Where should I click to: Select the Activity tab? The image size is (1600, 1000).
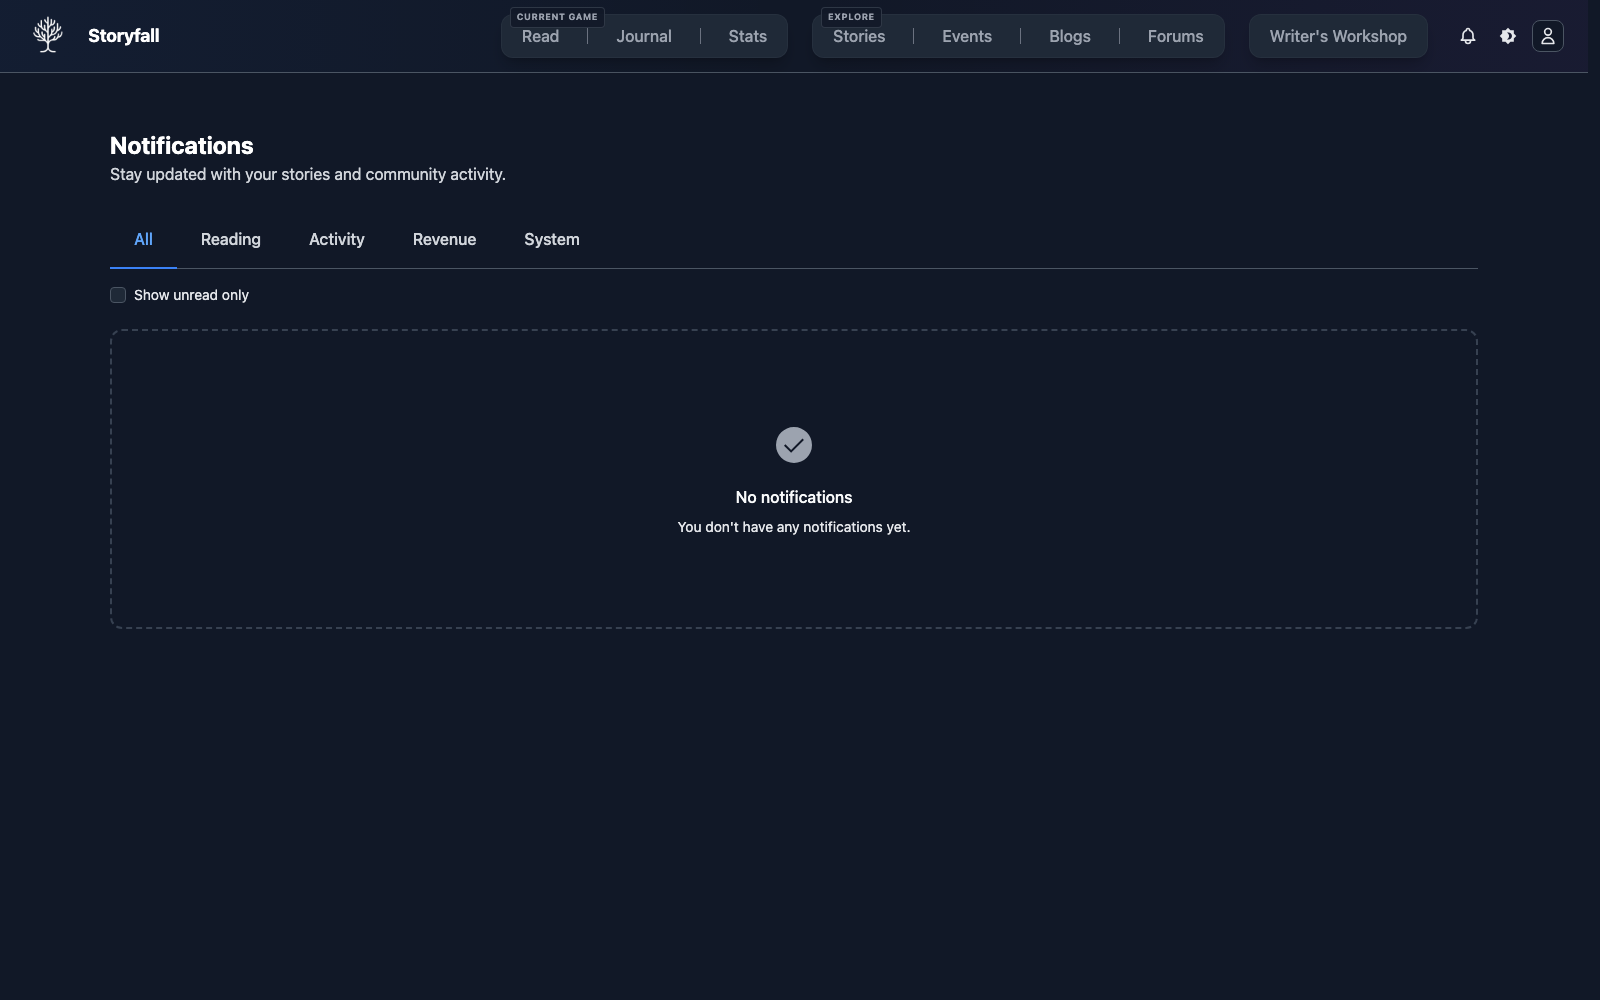[x=336, y=239]
